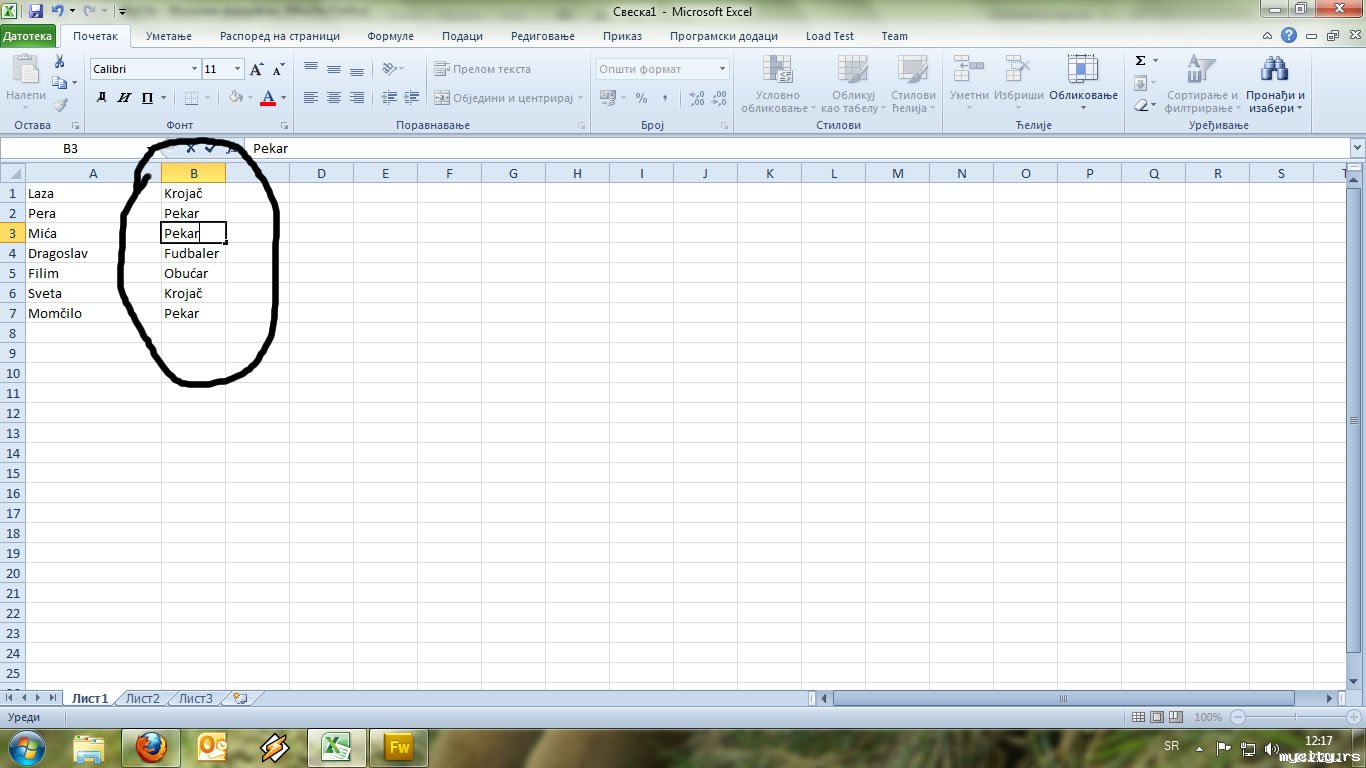
Task: Click the Redo arrow icon
Action: pyautogui.click(x=87, y=11)
